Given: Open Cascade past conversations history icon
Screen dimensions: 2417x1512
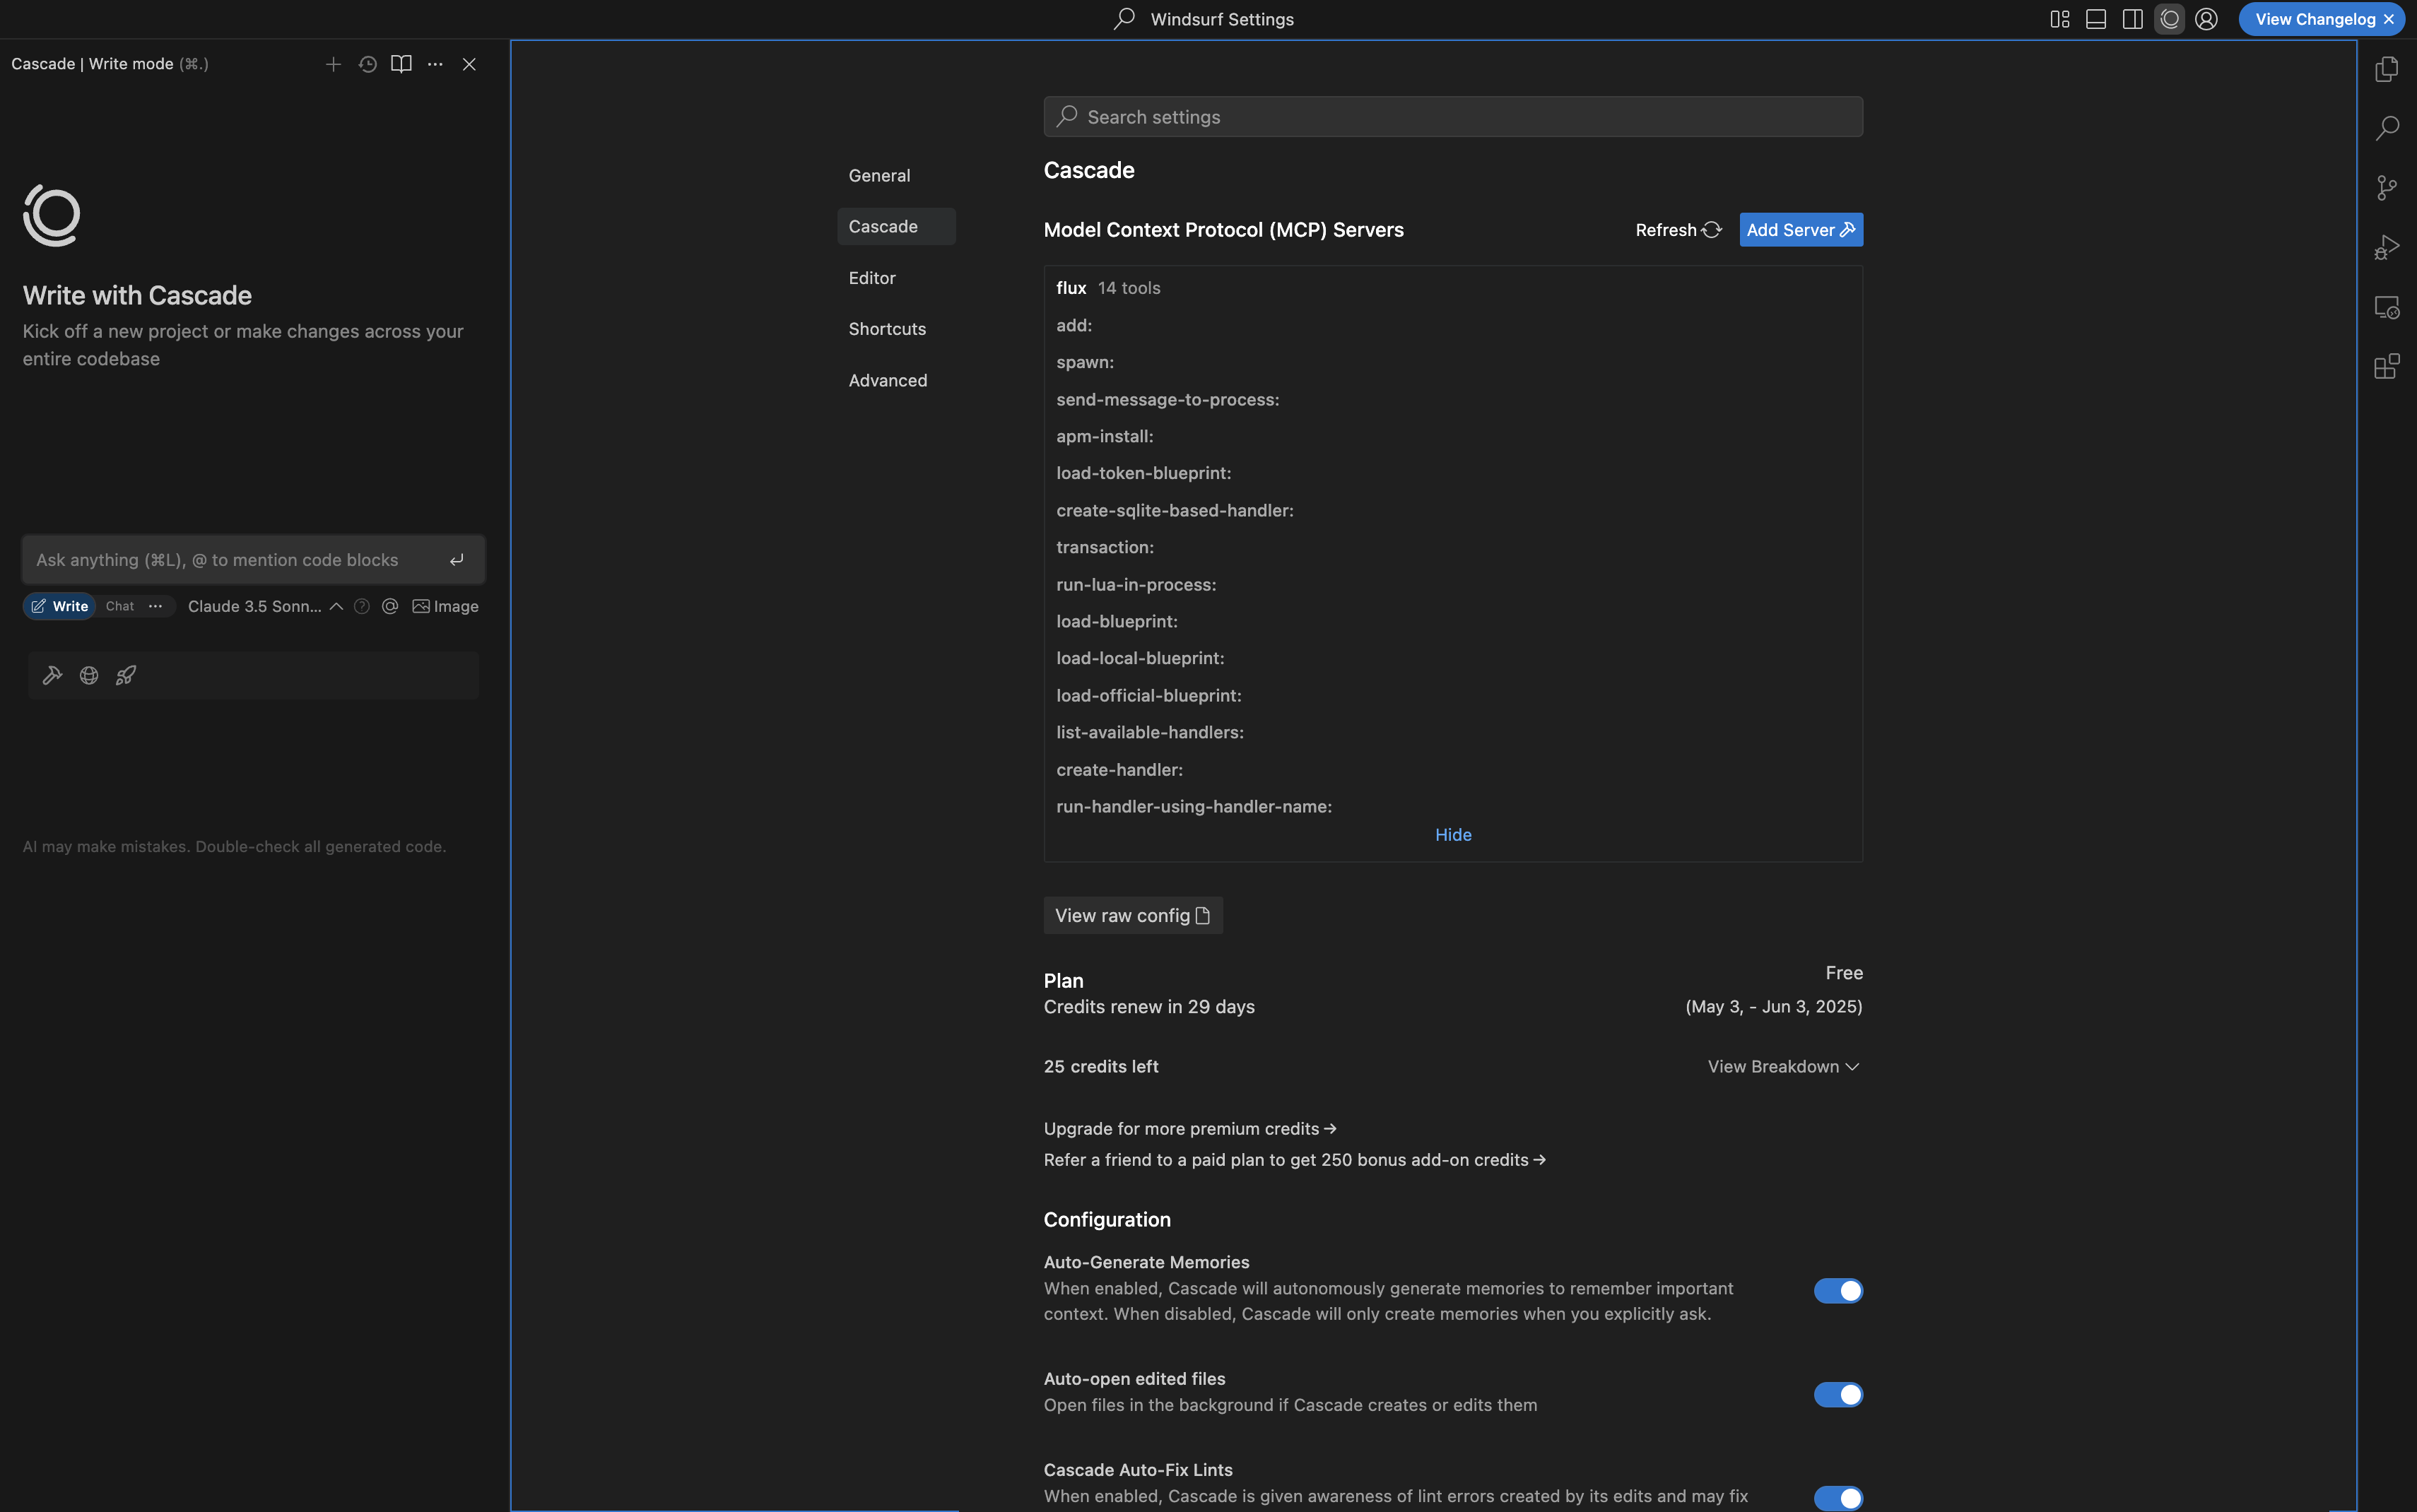Looking at the screenshot, I should tap(367, 64).
